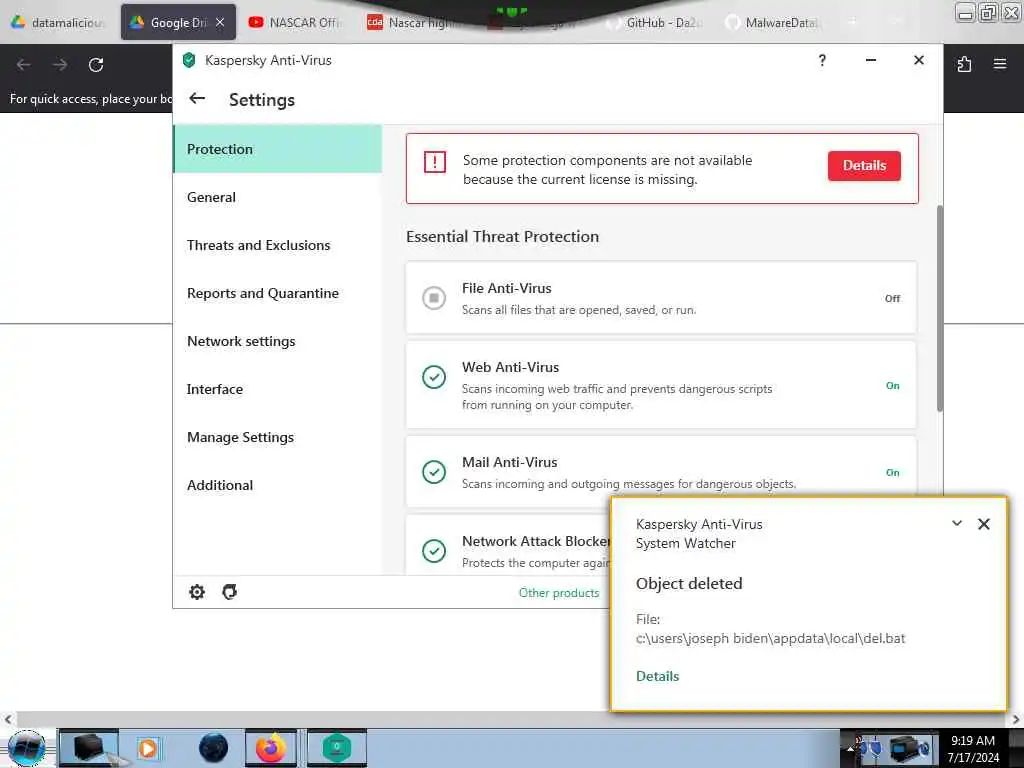
Task: Switch to NASCAR Official YouTube tab
Action: pyautogui.click(x=295, y=22)
